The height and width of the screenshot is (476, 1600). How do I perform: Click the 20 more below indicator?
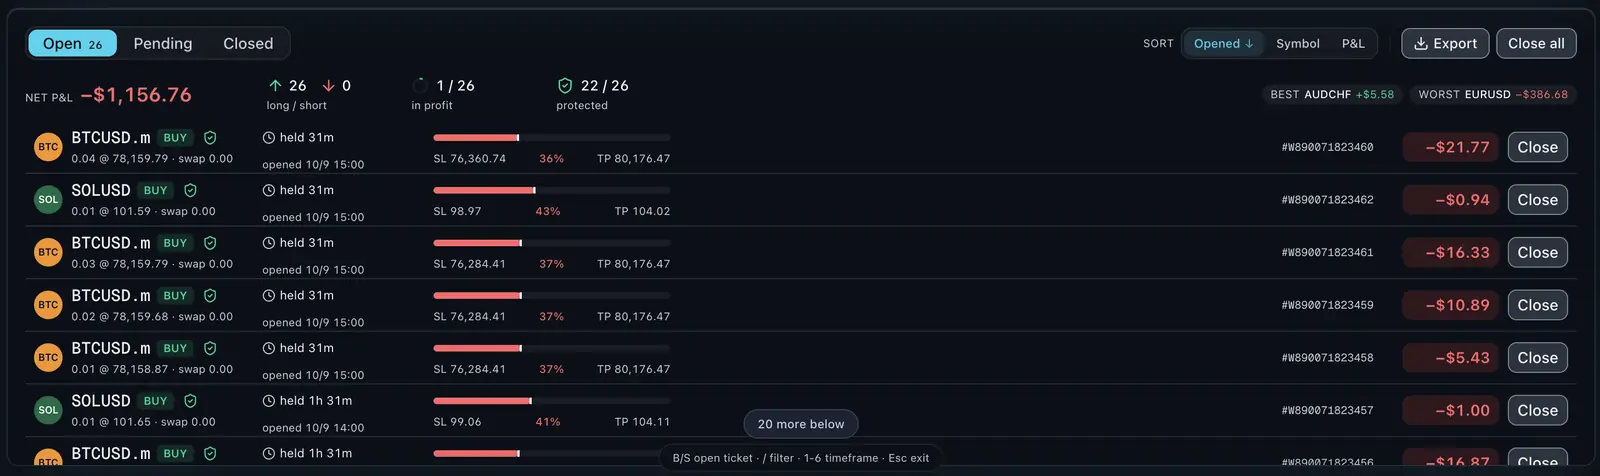click(801, 424)
